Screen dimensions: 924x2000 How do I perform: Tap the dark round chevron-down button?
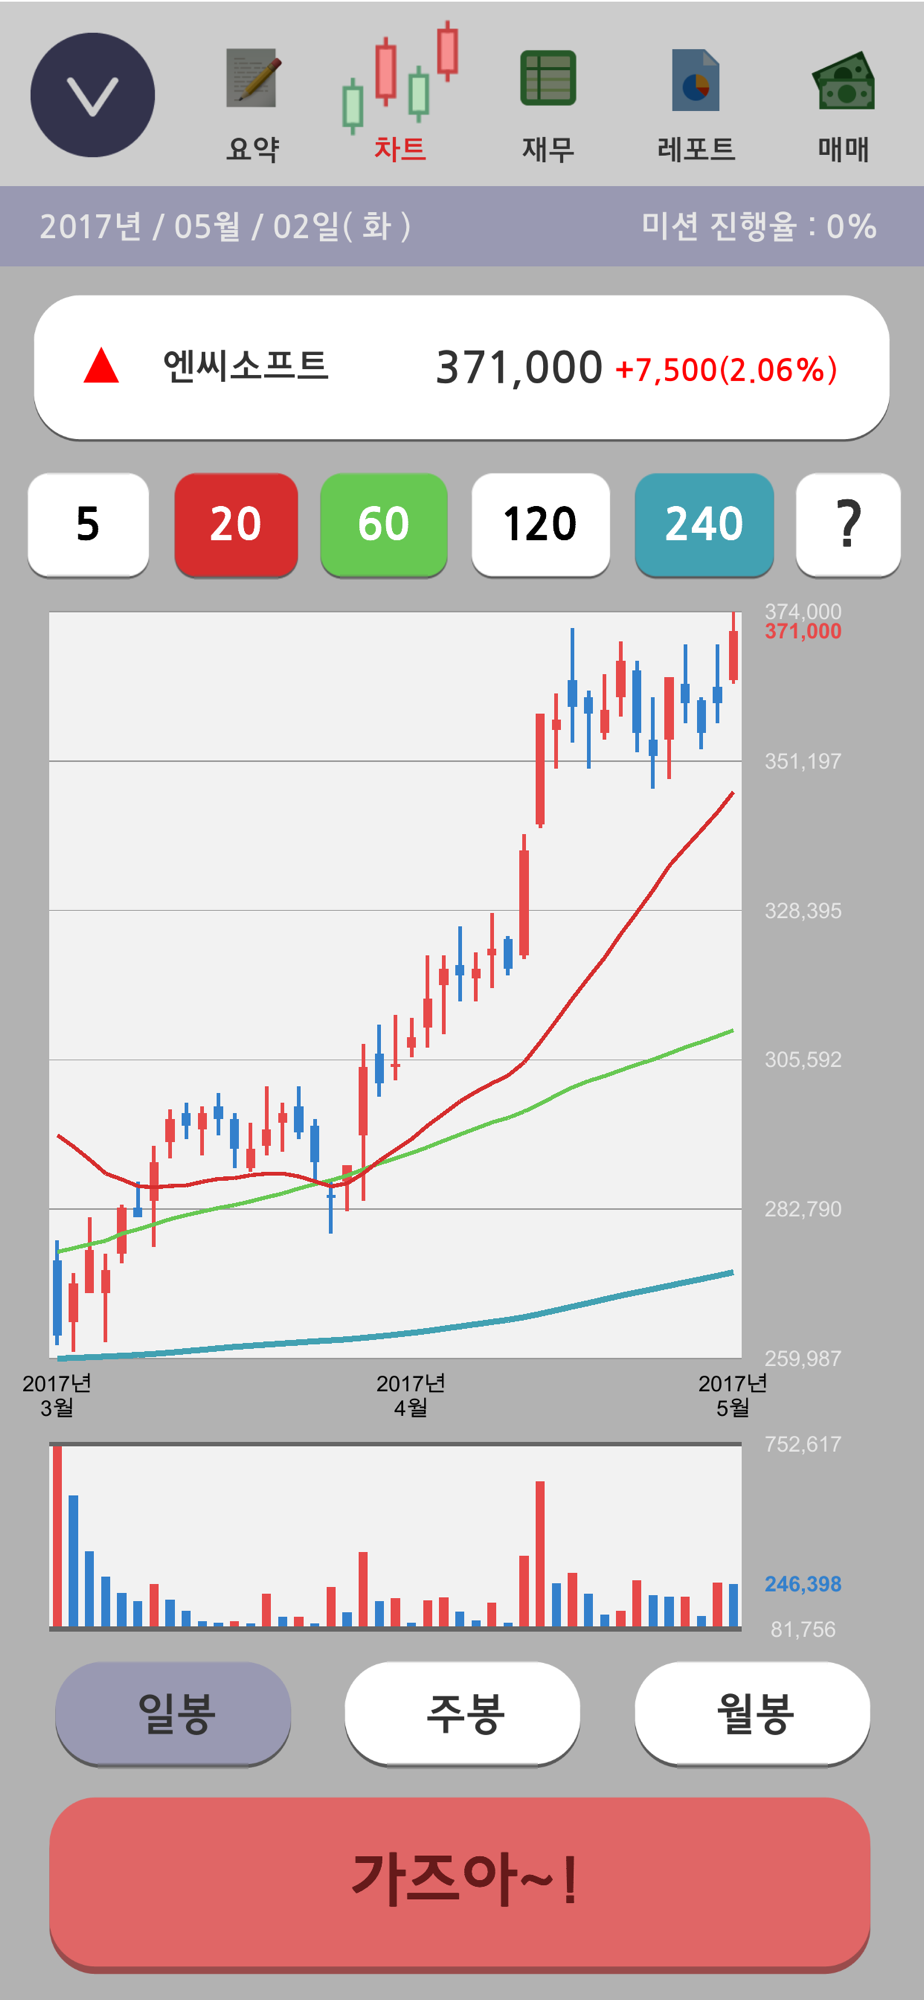[93, 95]
